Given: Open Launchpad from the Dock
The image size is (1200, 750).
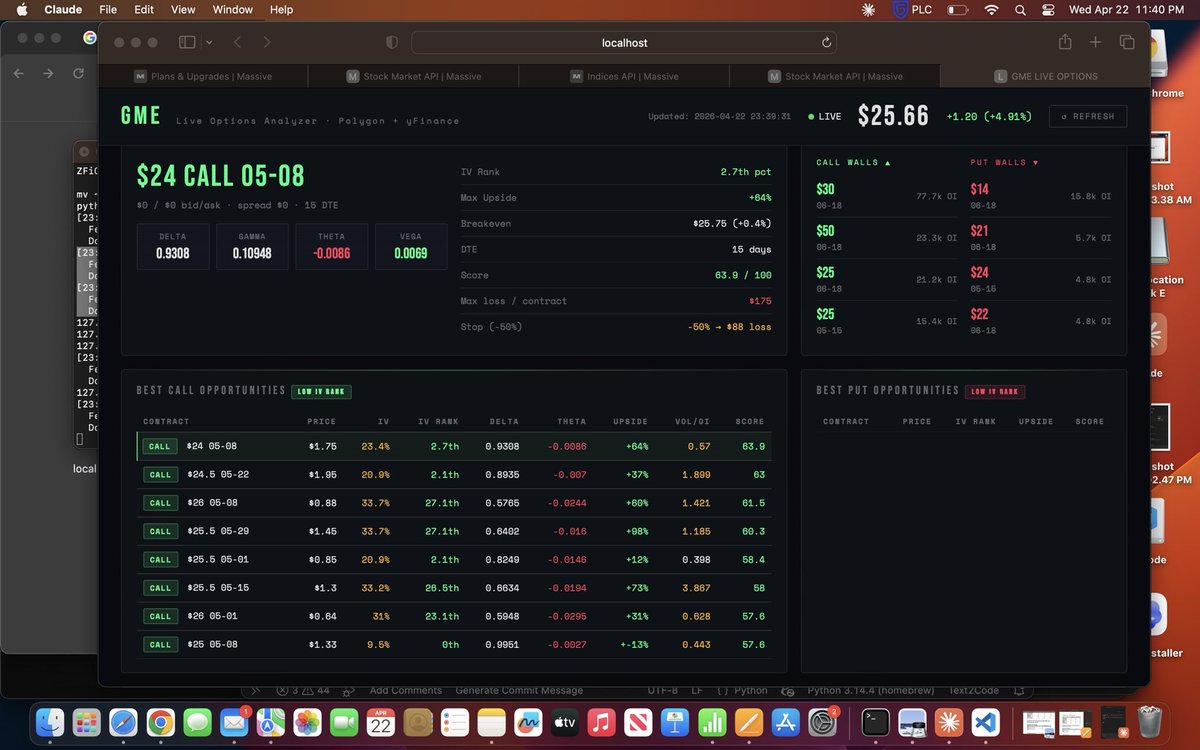Looking at the screenshot, I should [x=87, y=721].
